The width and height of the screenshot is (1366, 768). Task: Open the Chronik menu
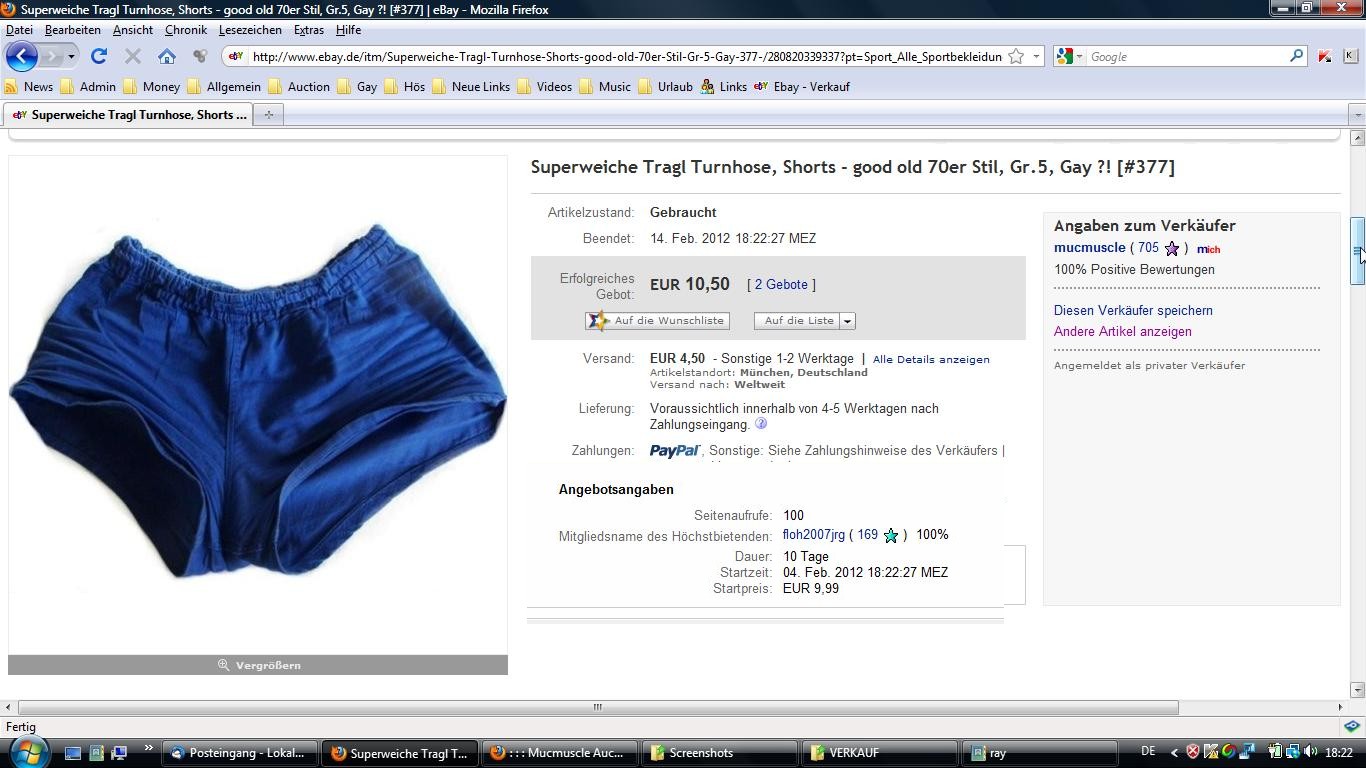pos(185,30)
